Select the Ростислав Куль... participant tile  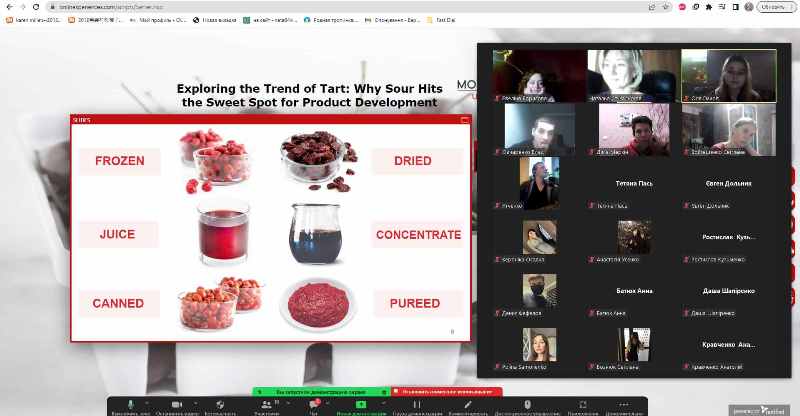pyautogui.click(x=729, y=237)
